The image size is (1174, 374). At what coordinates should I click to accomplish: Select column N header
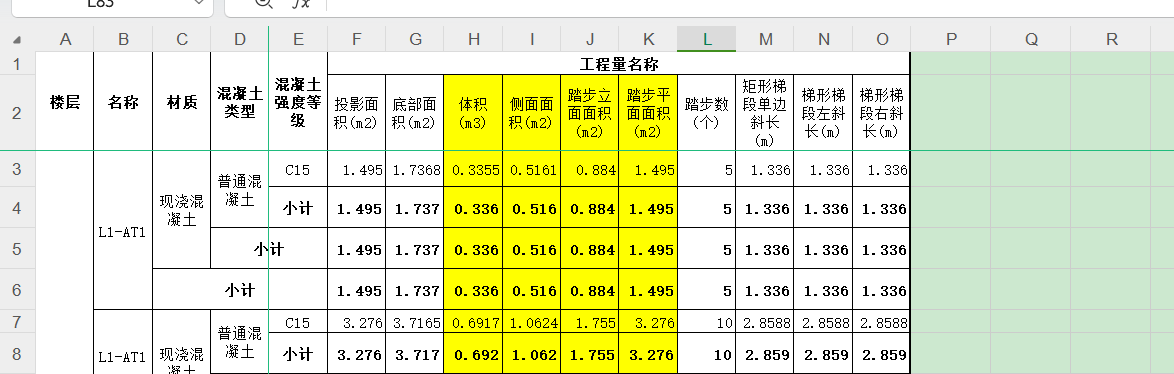tap(824, 40)
